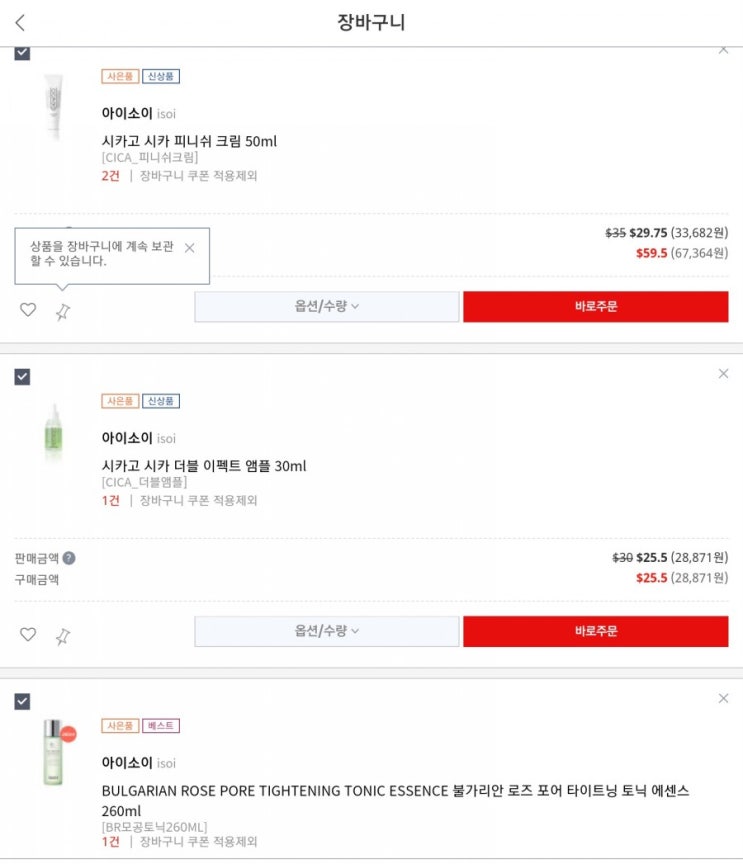
Task: Click heart icon for CICA double ampoule
Action: pos(28,634)
